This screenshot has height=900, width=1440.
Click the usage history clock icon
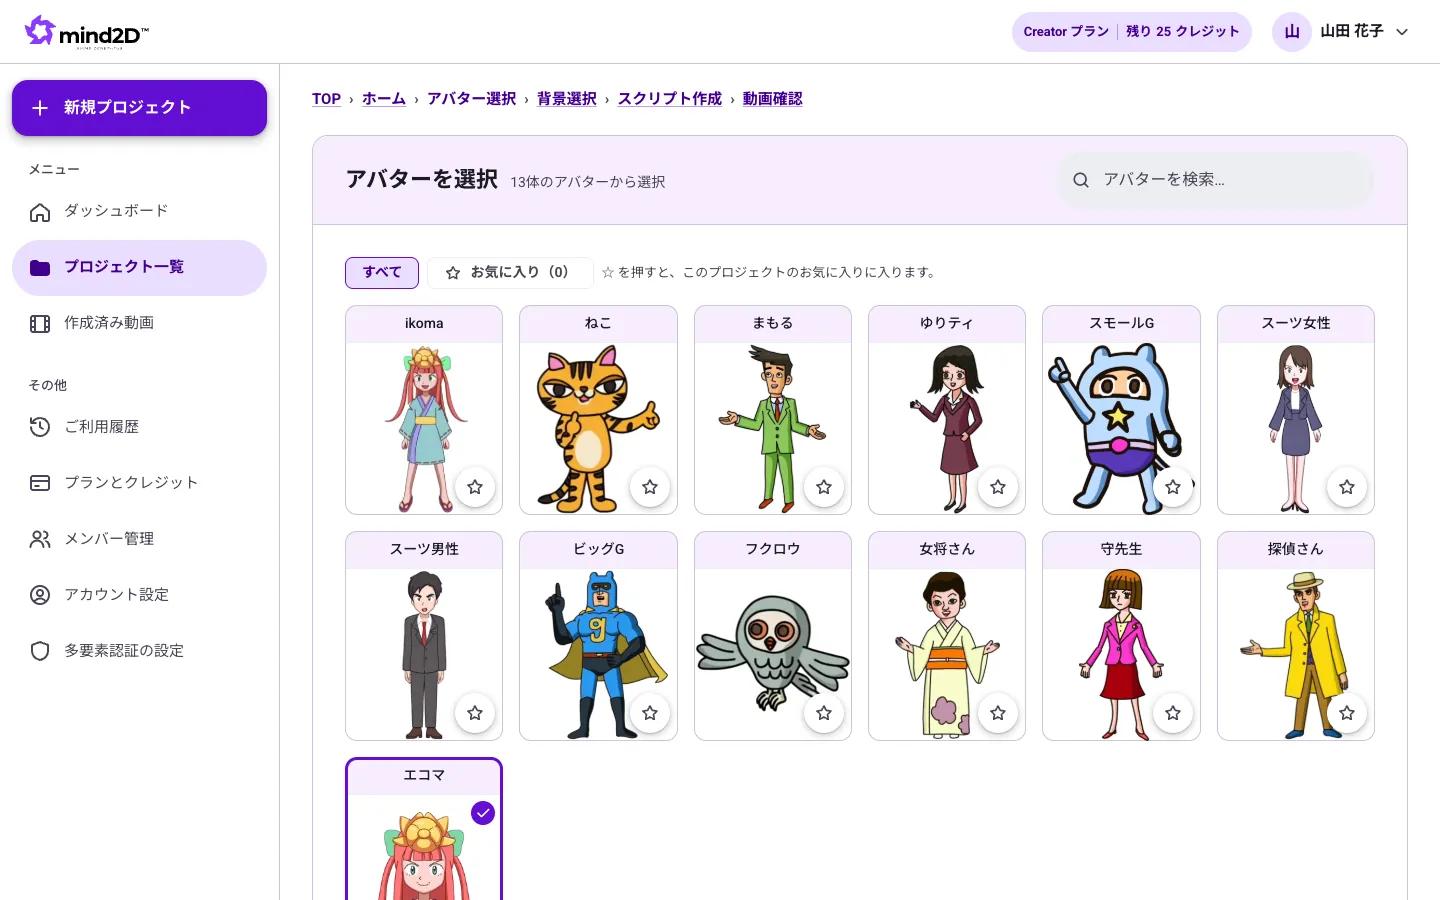[x=40, y=428]
